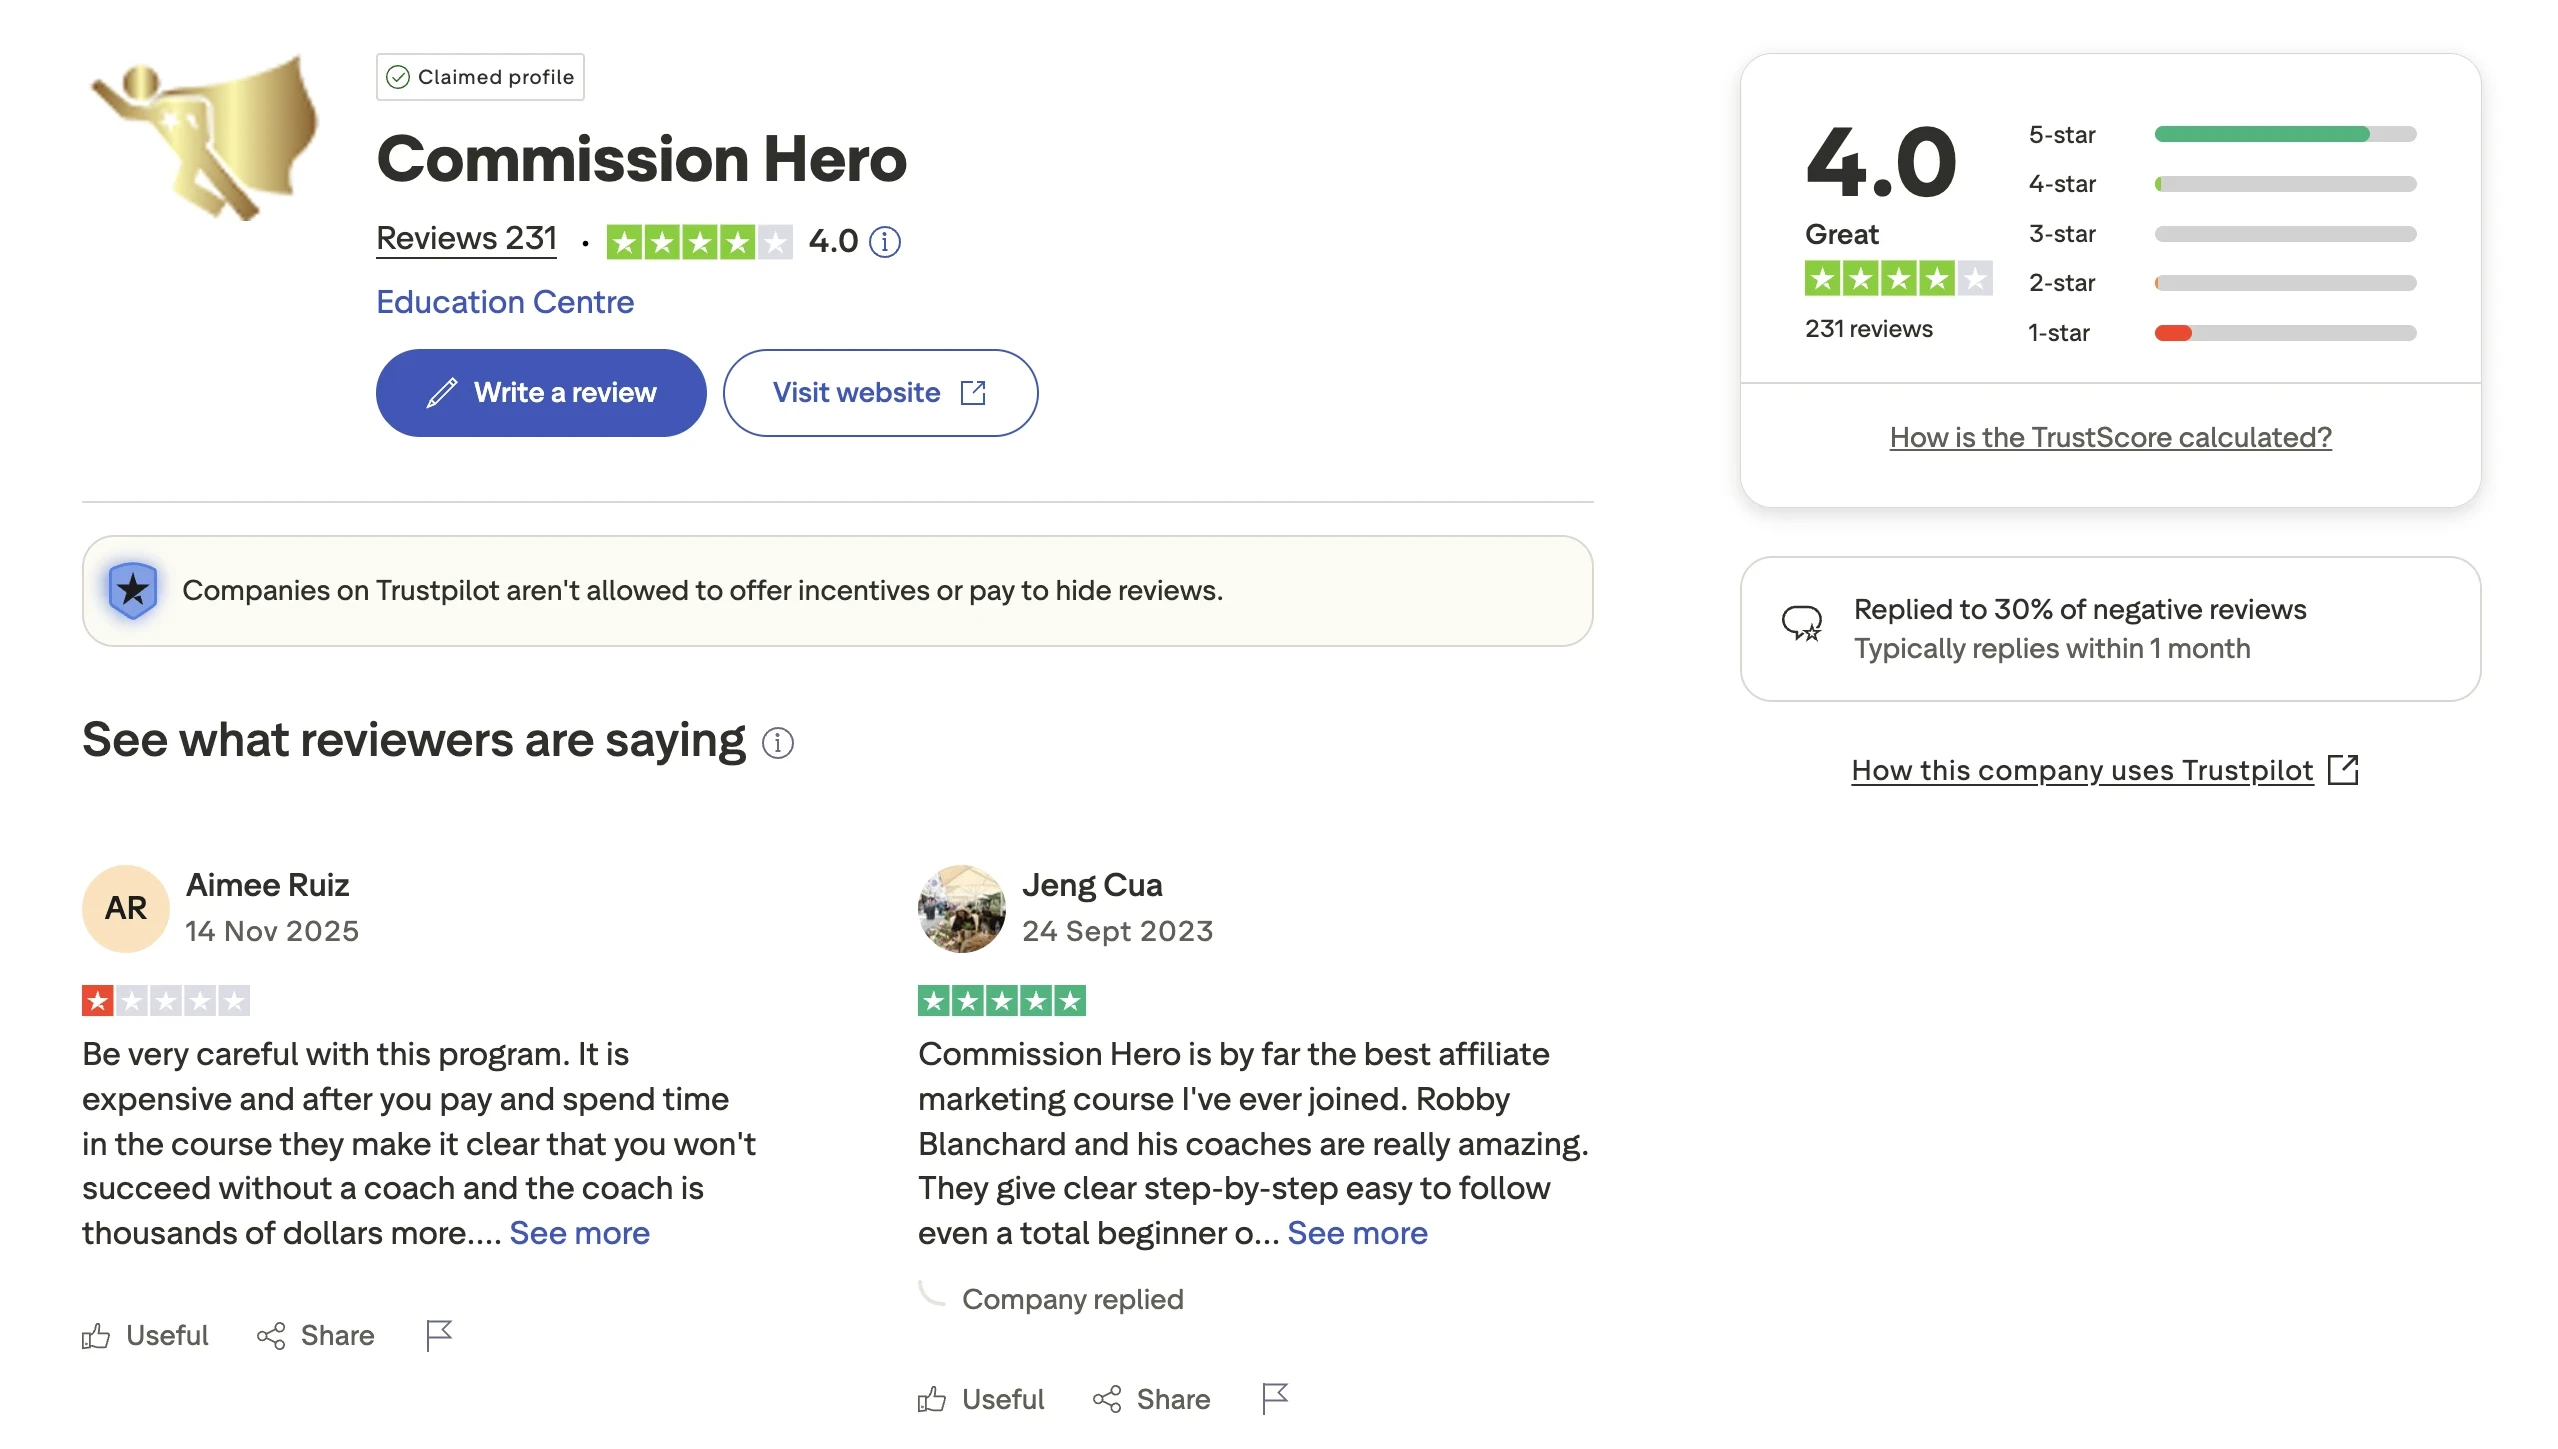The image size is (2558, 1449).
Task: Filter reviews by 1-star rating bar
Action: point(2284,333)
